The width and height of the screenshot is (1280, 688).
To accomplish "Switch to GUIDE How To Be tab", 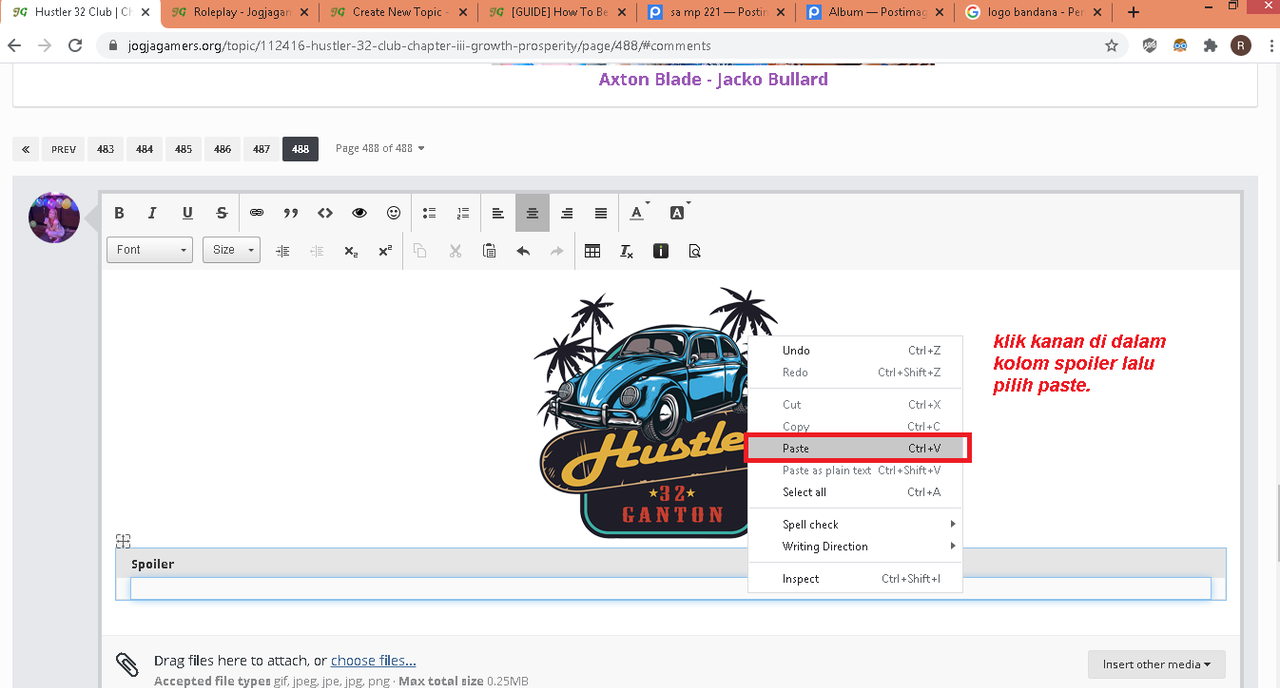I will pyautogui.click(x=556, y=12).
